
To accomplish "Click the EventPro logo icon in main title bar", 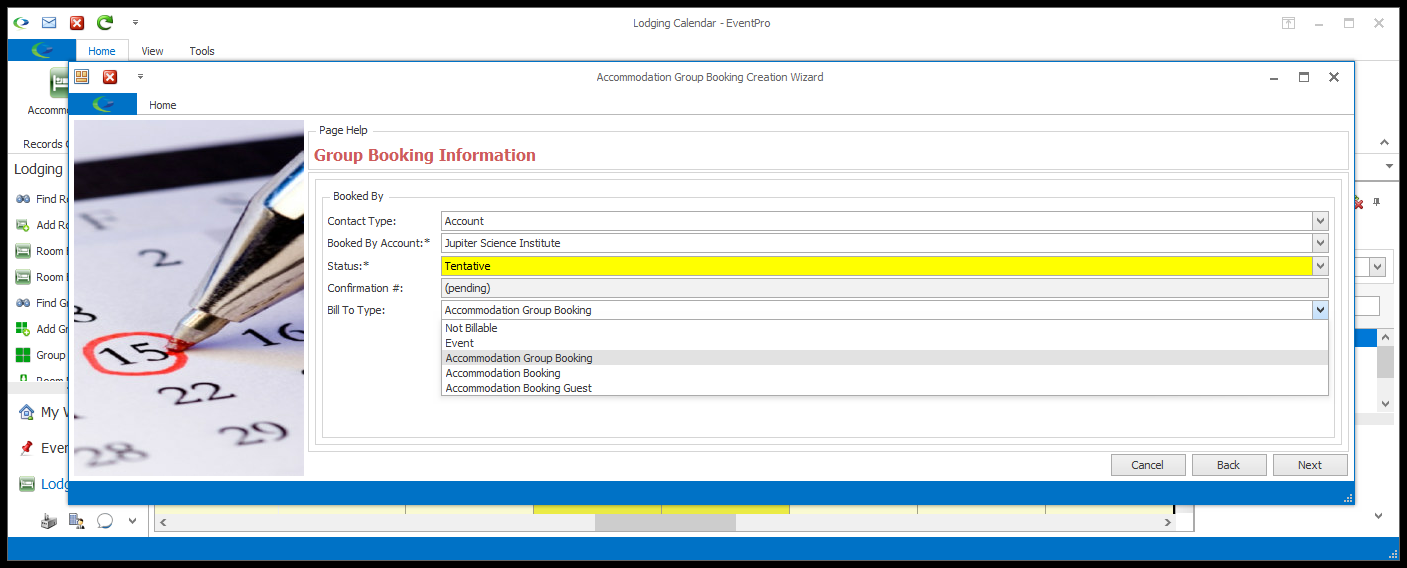I will tap(21, 22).
